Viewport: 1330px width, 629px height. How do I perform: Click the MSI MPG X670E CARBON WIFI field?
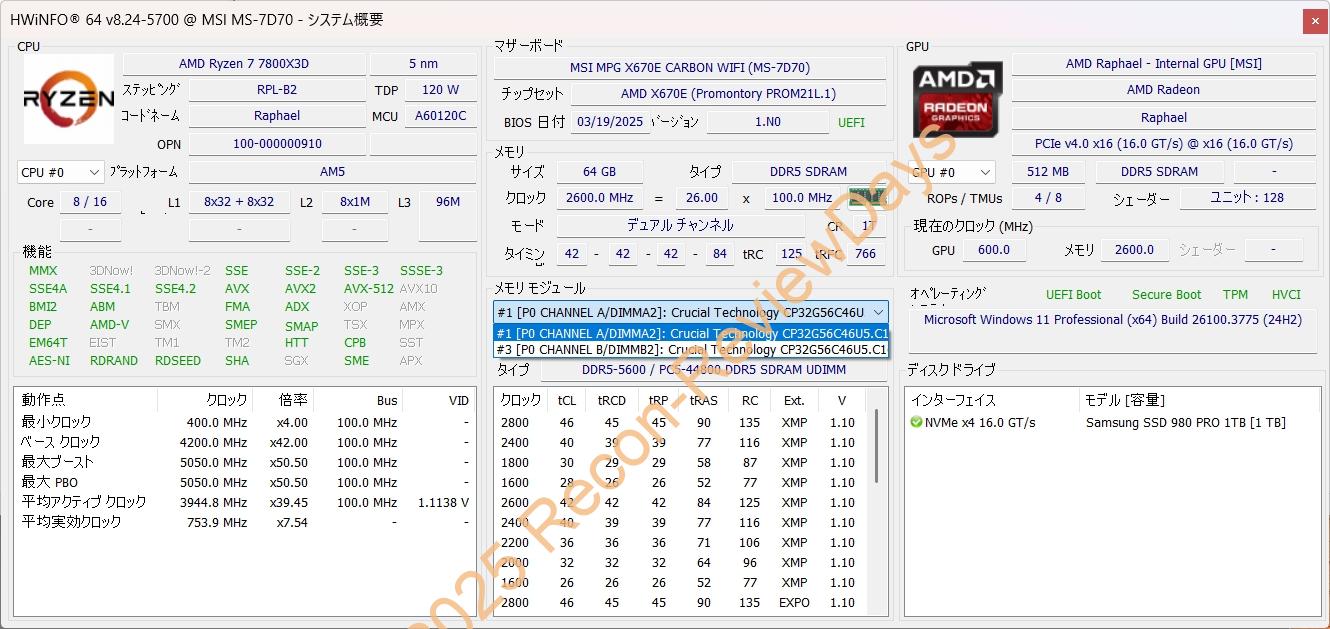click(689, 68)
